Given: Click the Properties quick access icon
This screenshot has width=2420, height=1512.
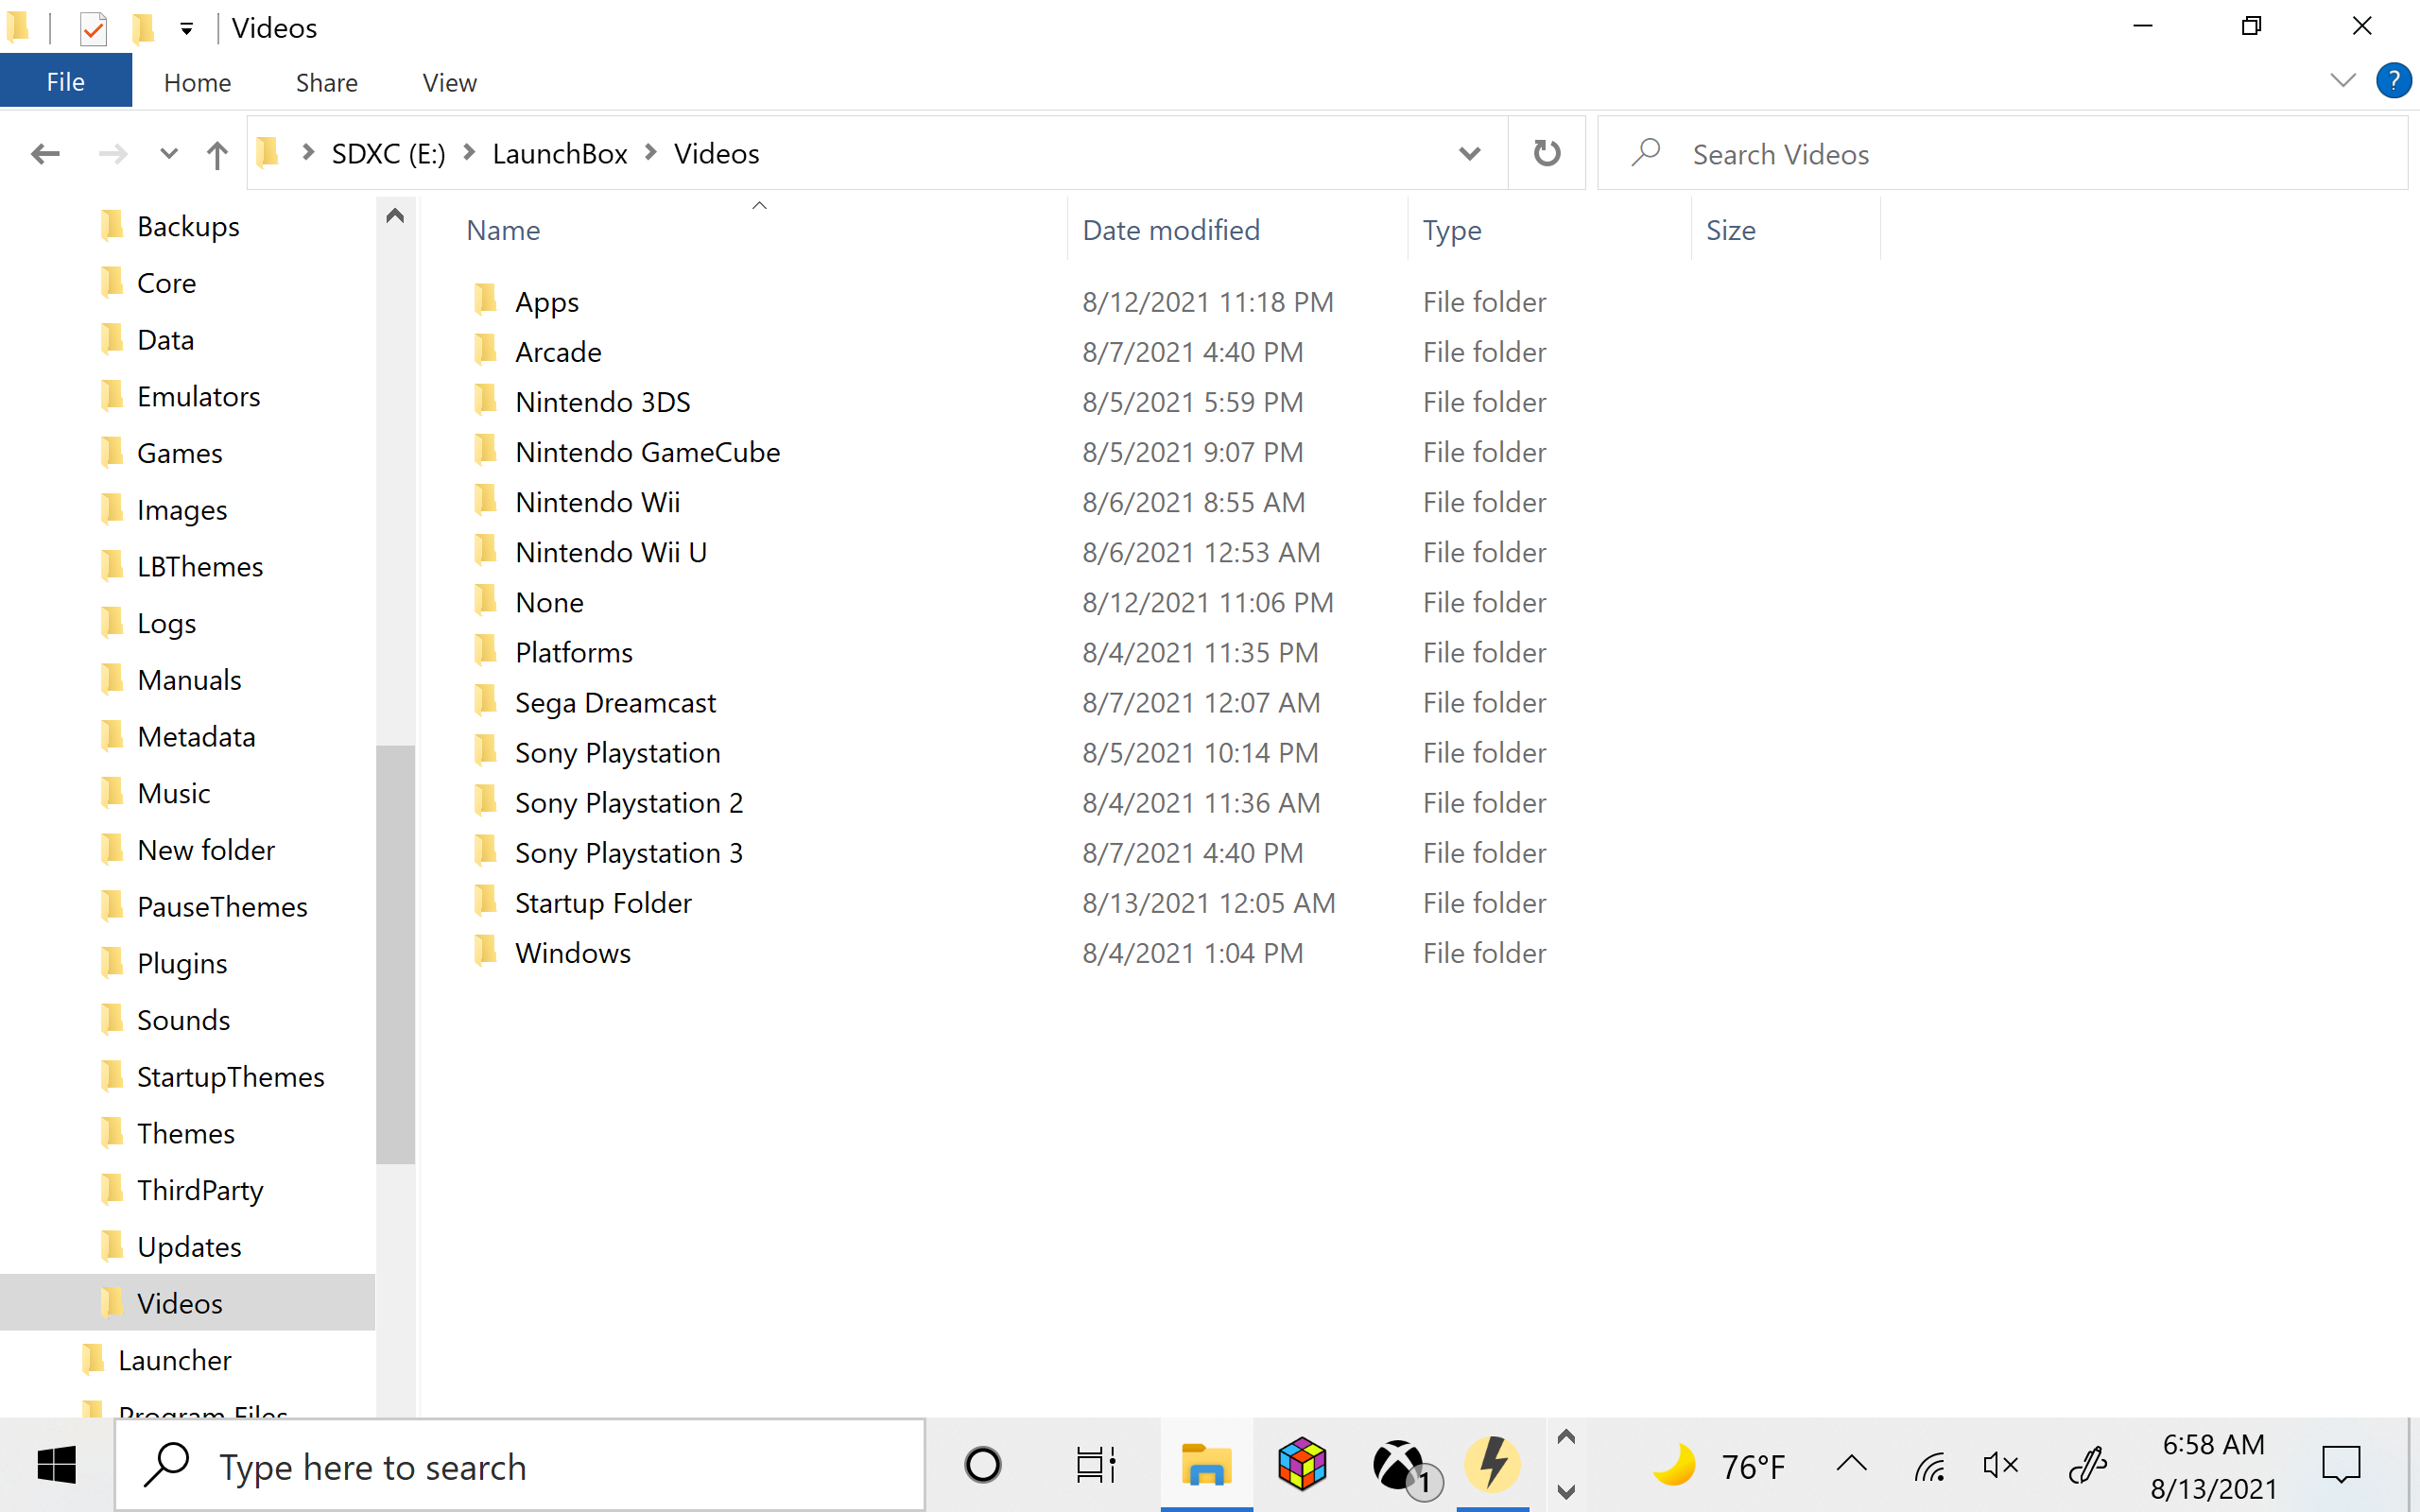Looking at the screenshot, I should point(93,28).
